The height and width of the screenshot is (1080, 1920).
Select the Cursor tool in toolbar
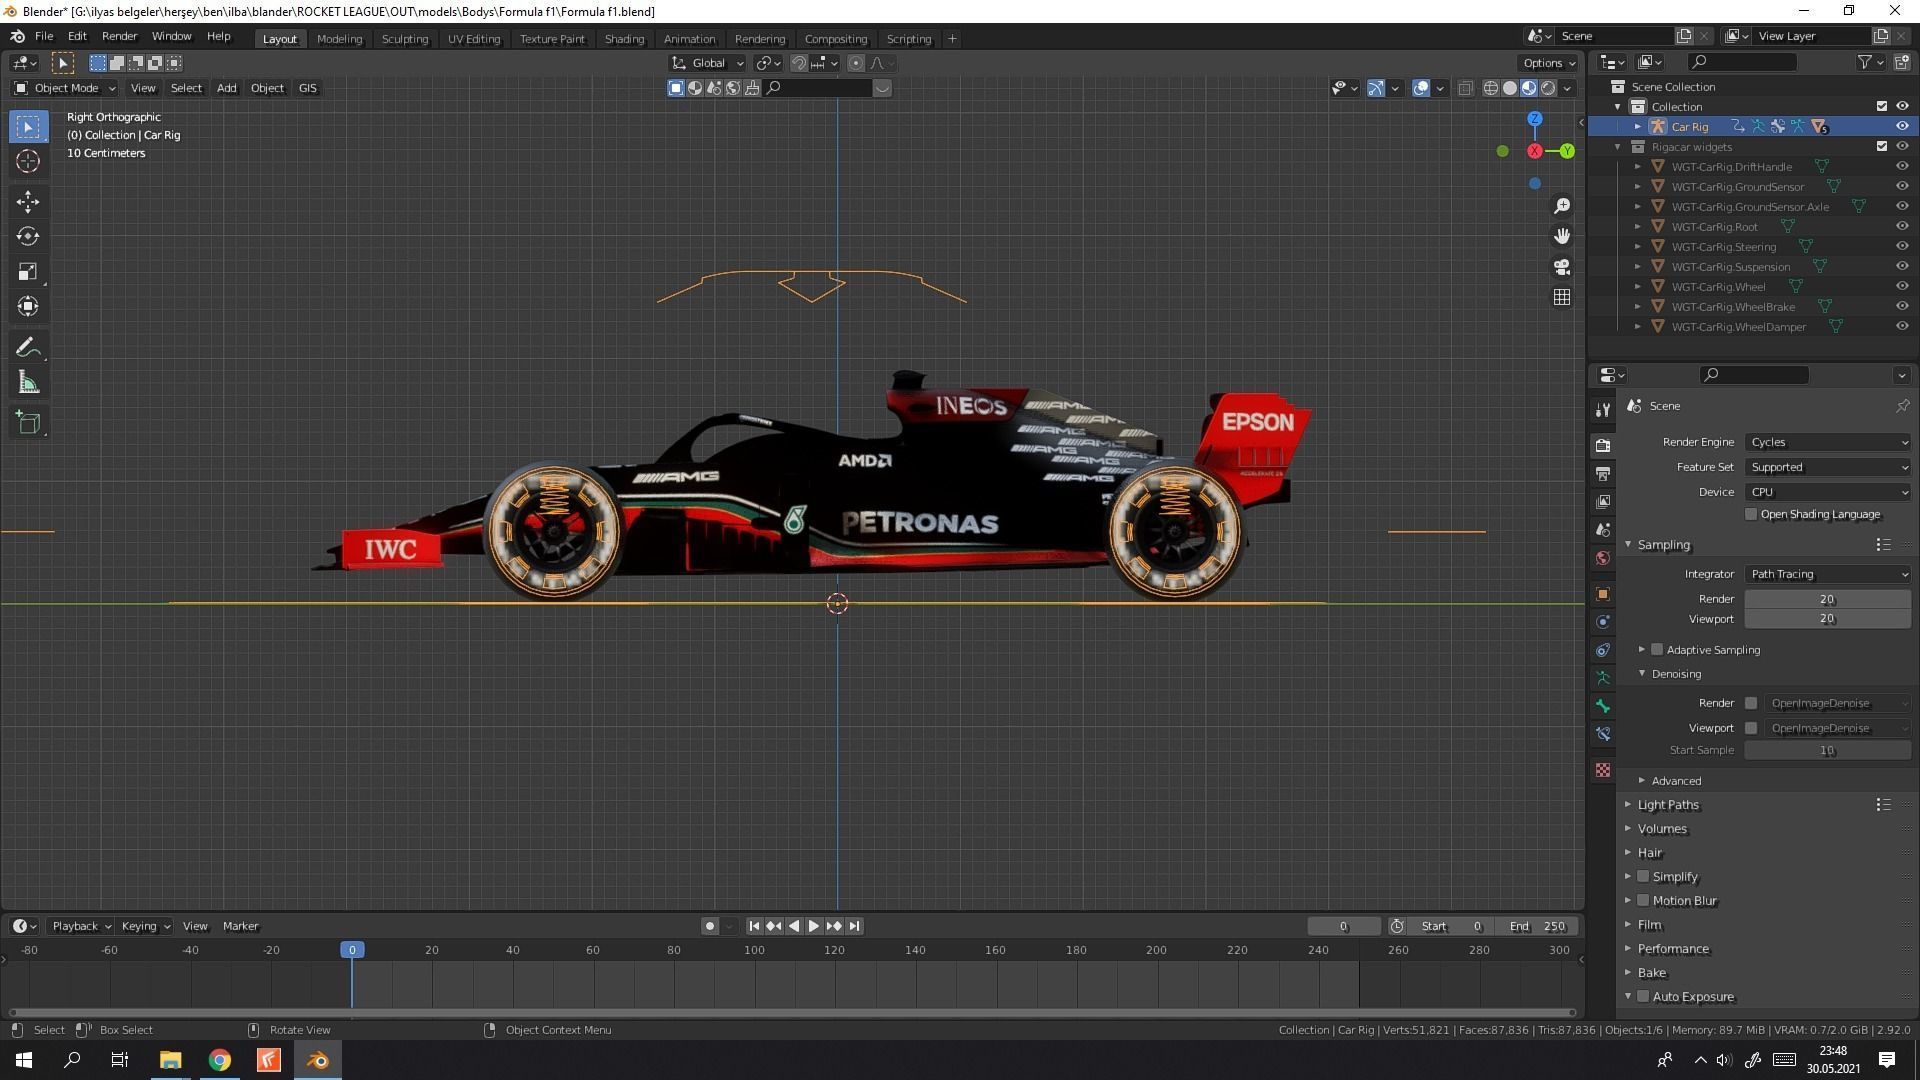pos(28,161)
